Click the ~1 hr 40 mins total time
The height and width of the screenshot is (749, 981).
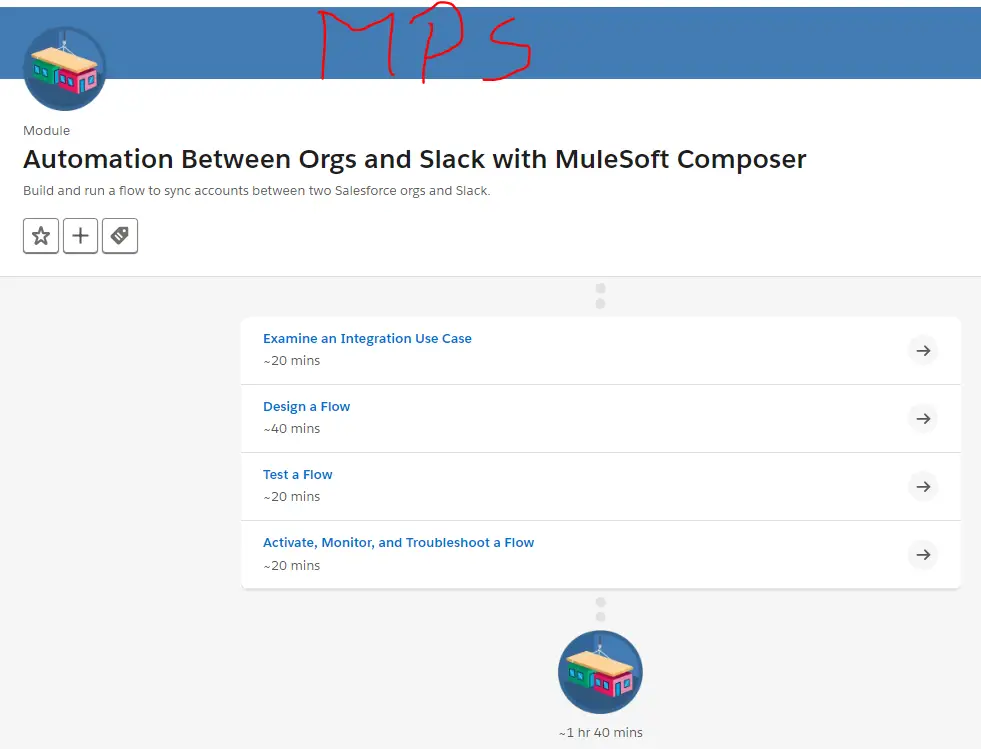(x=600, y=733)
